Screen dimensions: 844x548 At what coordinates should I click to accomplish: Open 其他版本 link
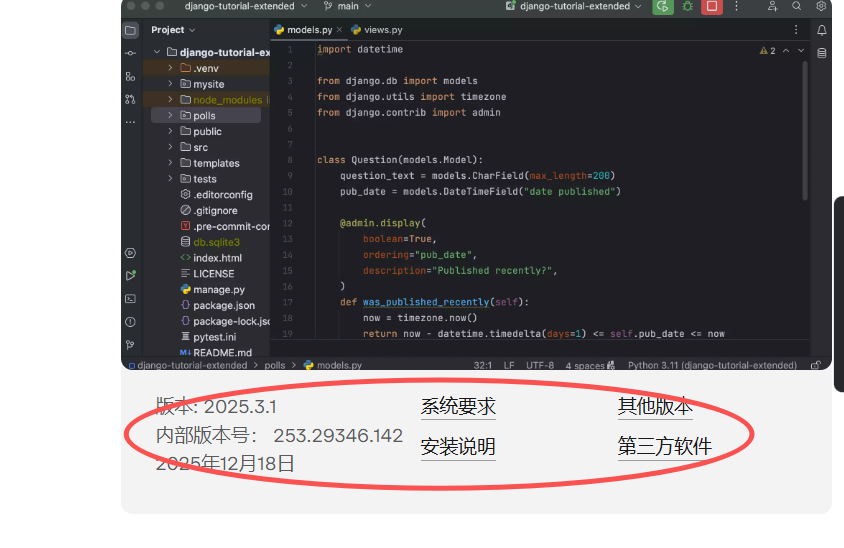pos(655,406)
